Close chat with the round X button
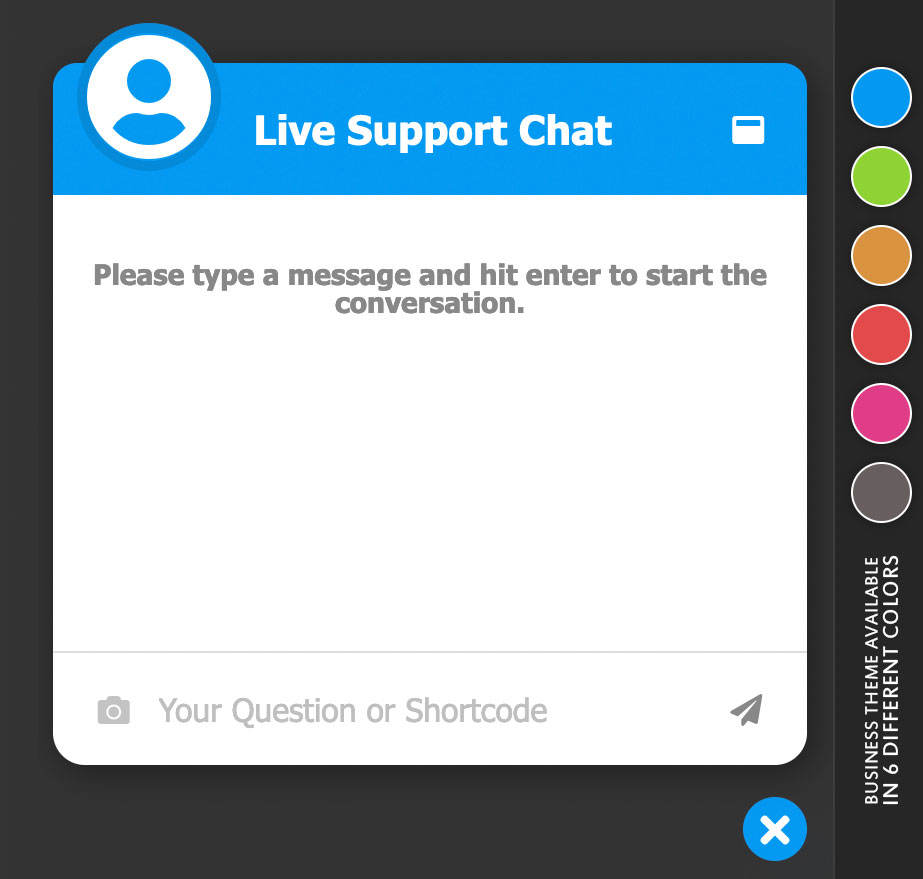Viewport: 923px width, 879px height. (x=775, y=829)
